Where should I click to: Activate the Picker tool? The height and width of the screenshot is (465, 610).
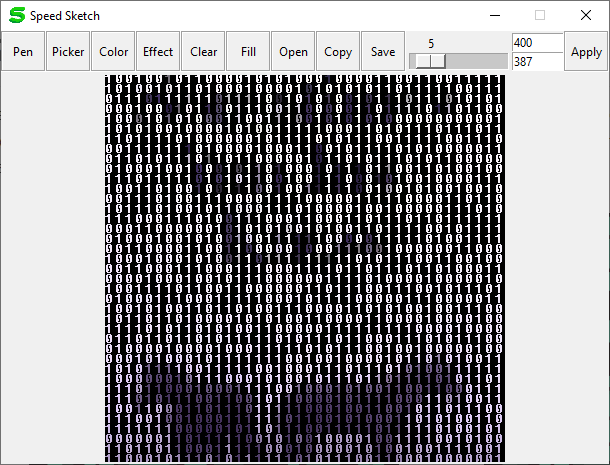pyautogui.click(x=68, y=52)
